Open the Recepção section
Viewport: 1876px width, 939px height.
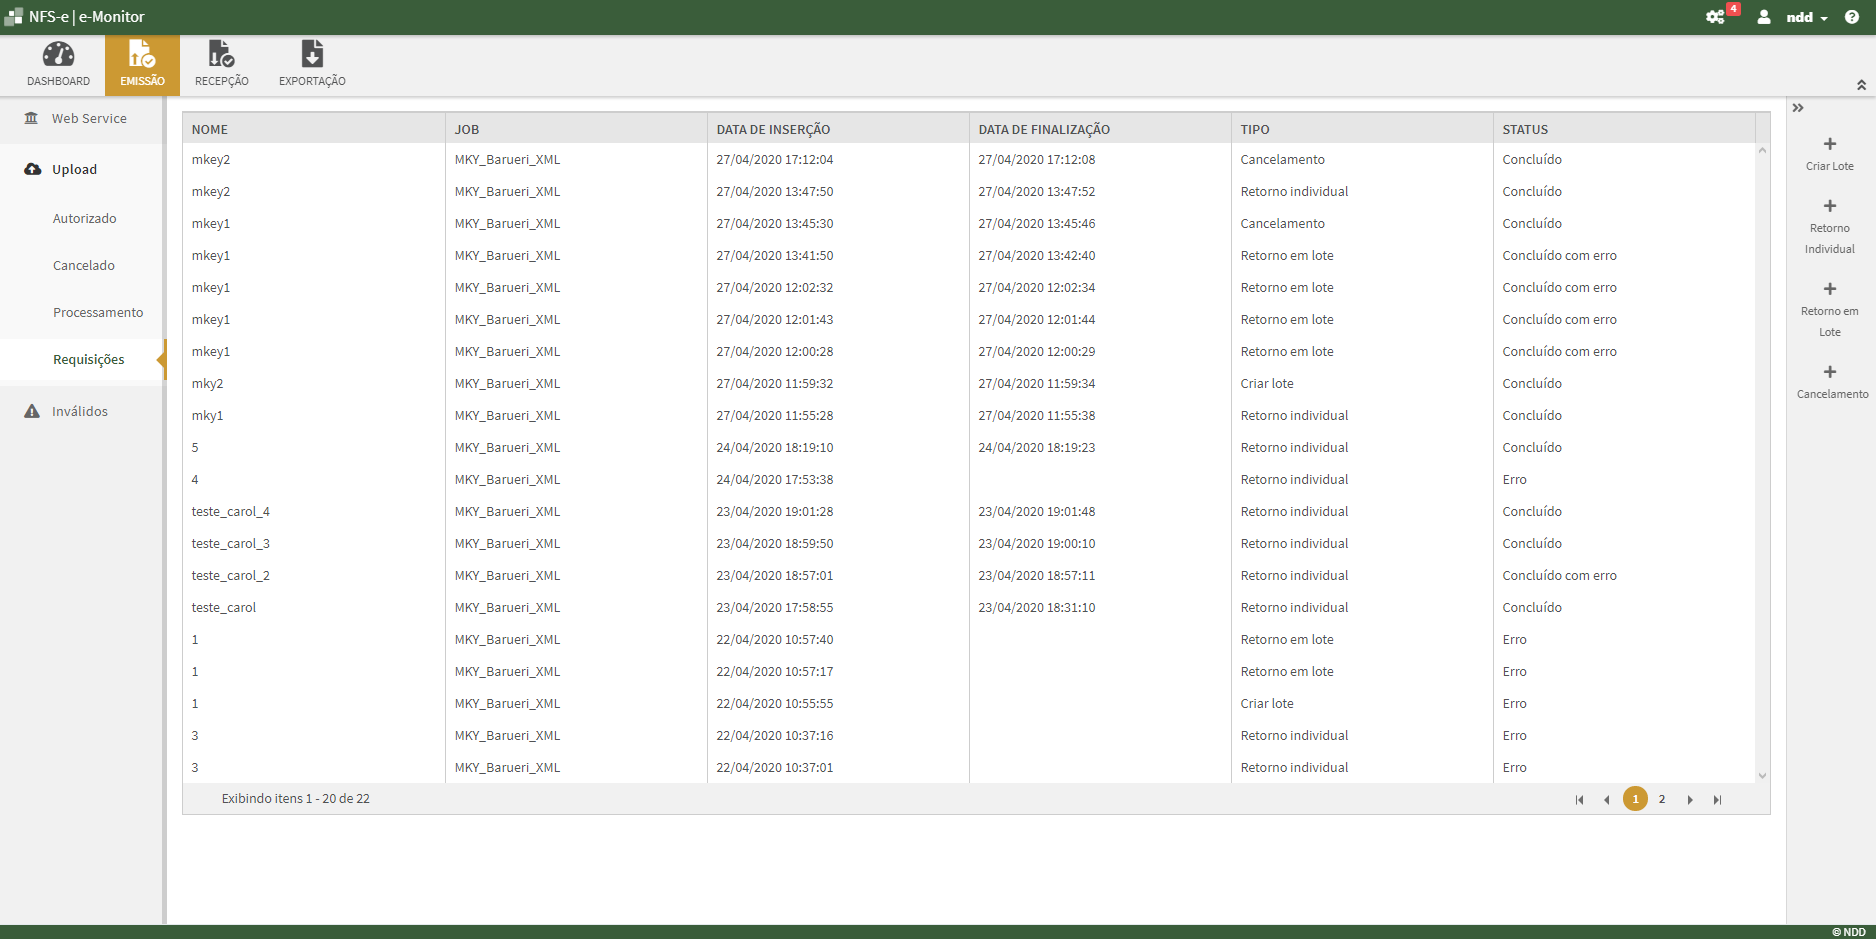221,63
